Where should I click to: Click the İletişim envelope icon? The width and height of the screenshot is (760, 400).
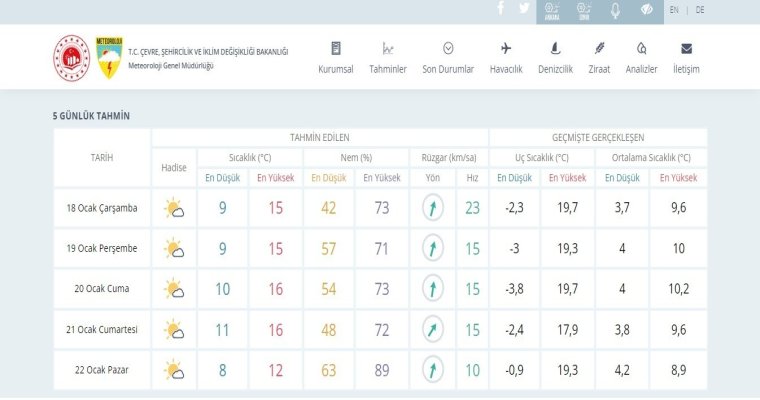tap(686, 48)
